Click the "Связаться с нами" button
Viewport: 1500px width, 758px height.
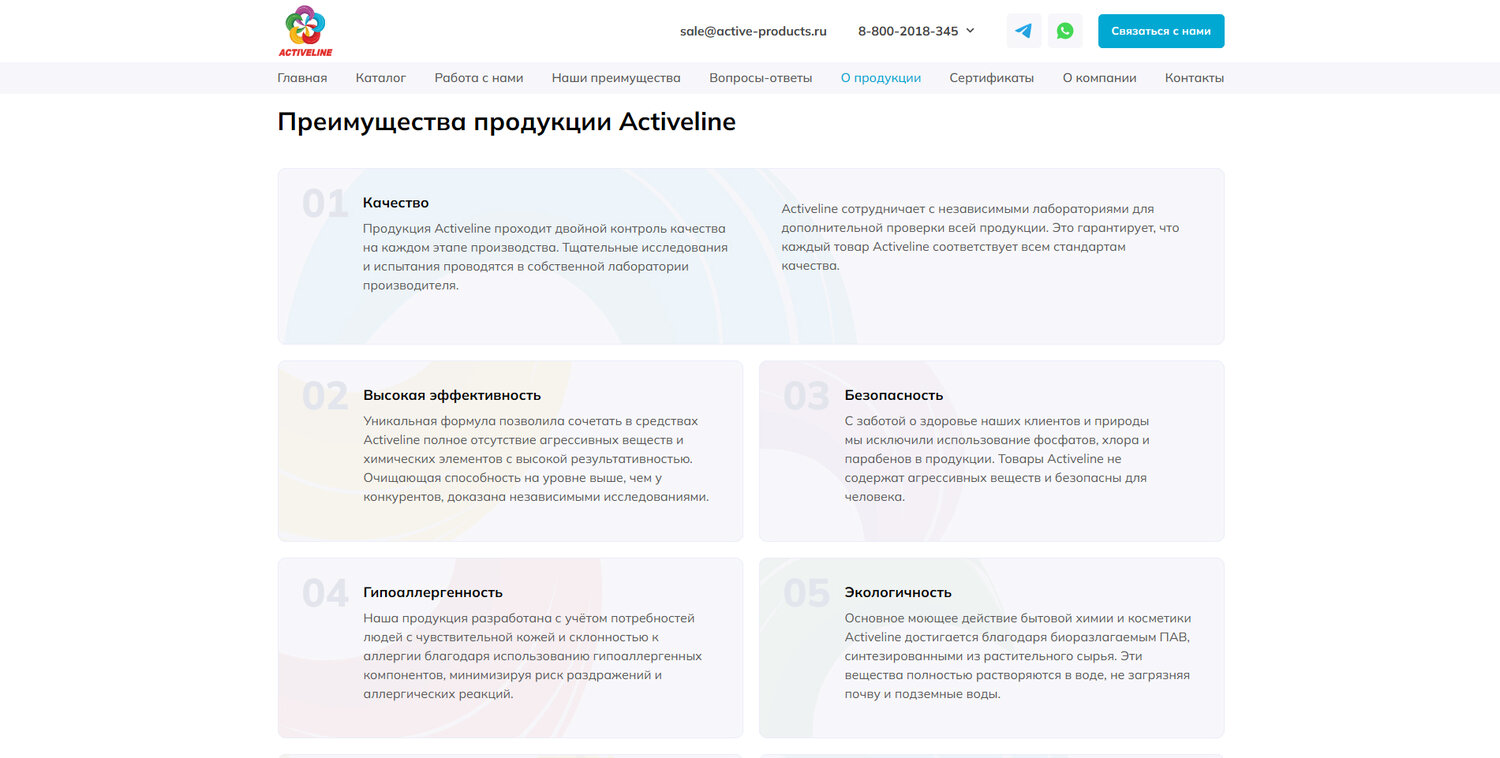pos(1161,31)
